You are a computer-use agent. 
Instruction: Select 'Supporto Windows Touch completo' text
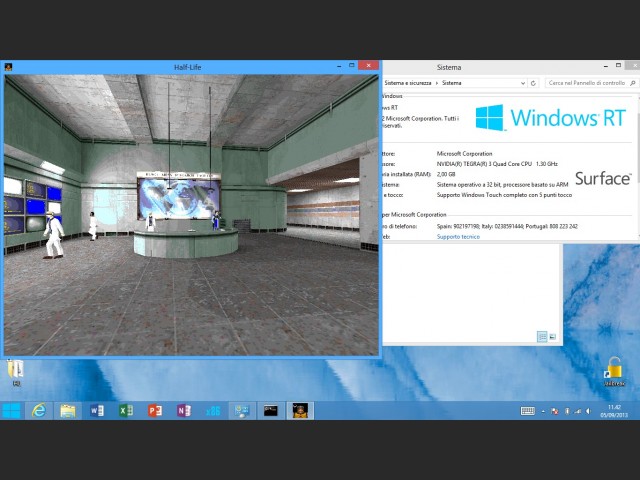click(477, 195)
